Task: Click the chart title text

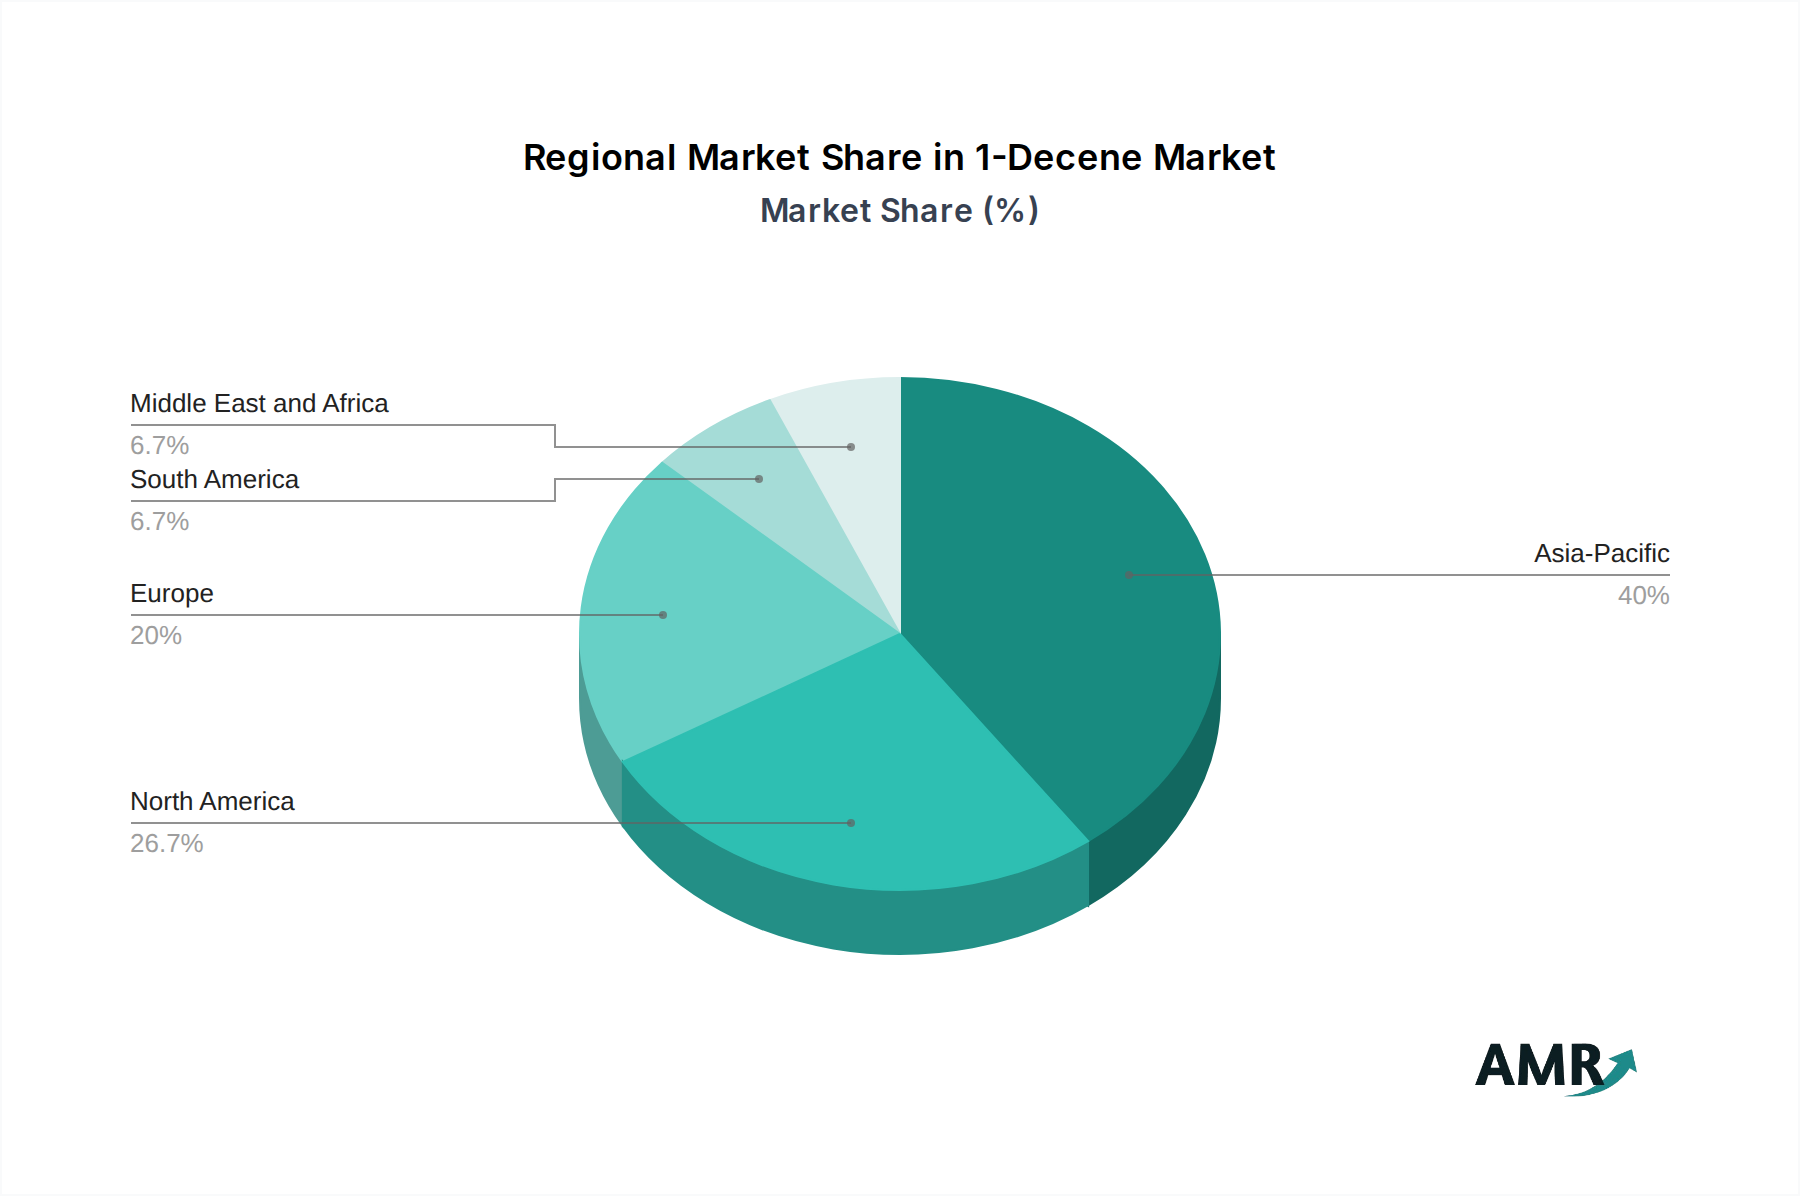Action: coord(898,157)
